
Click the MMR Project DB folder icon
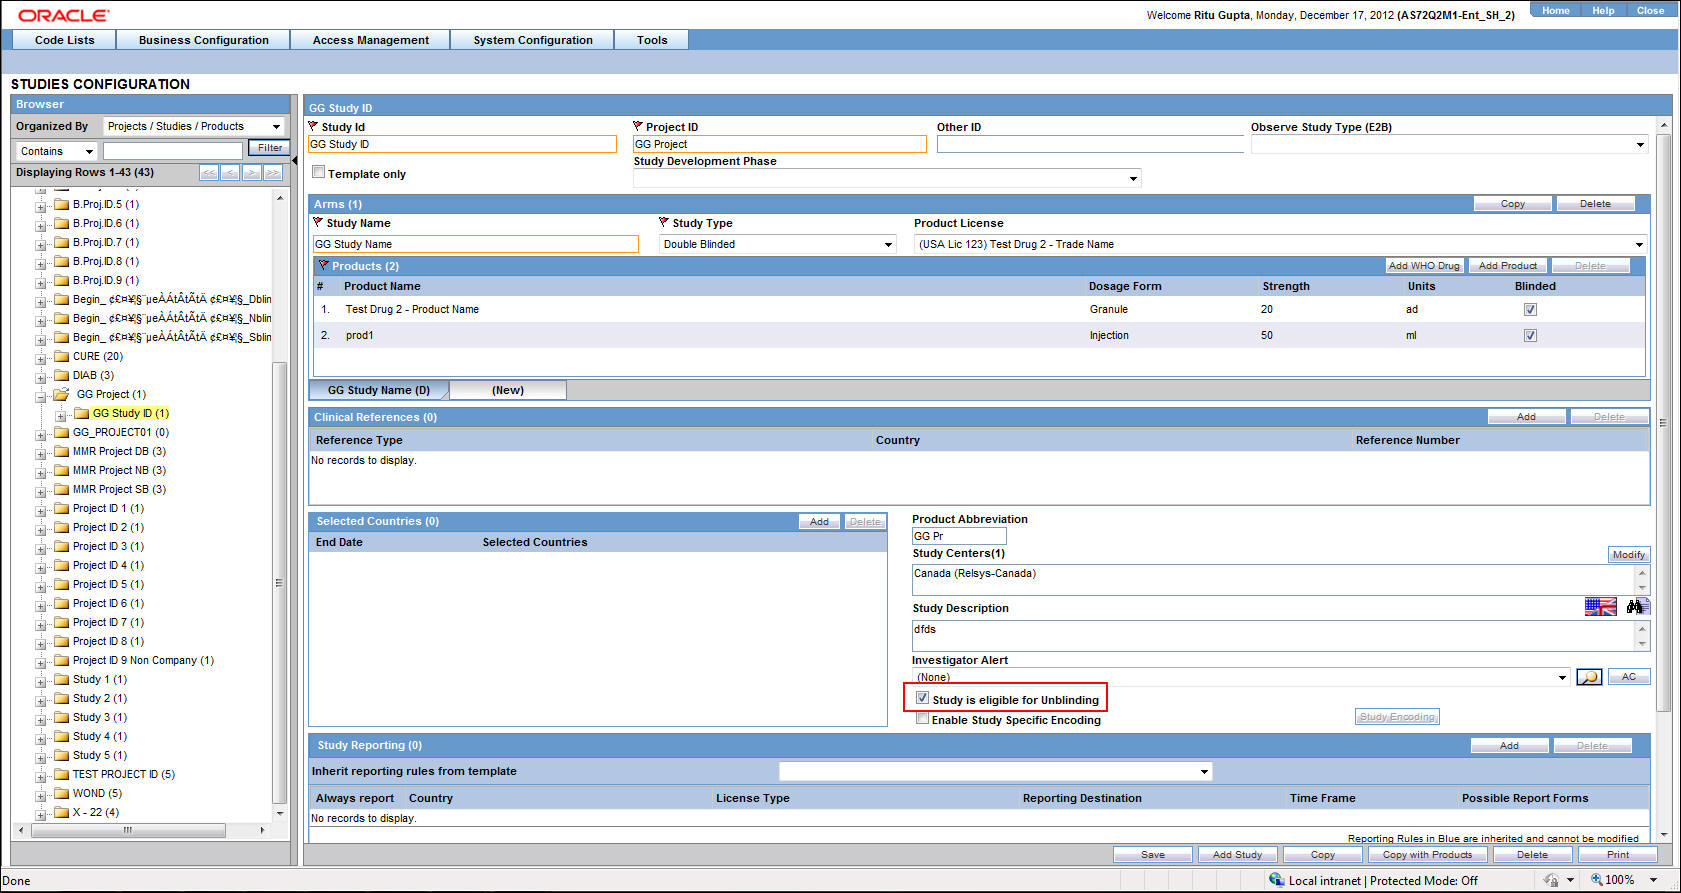coord(62,451)
